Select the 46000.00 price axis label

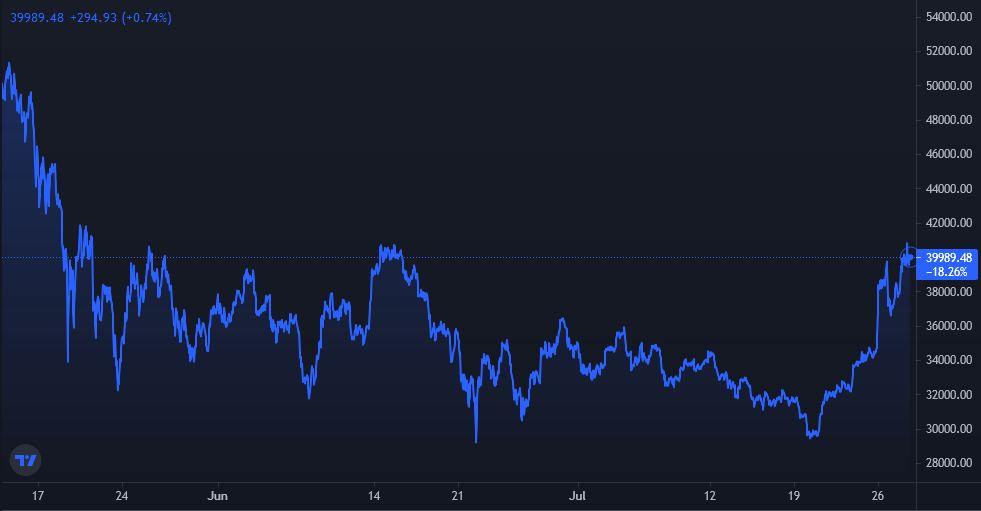[948, 154]
